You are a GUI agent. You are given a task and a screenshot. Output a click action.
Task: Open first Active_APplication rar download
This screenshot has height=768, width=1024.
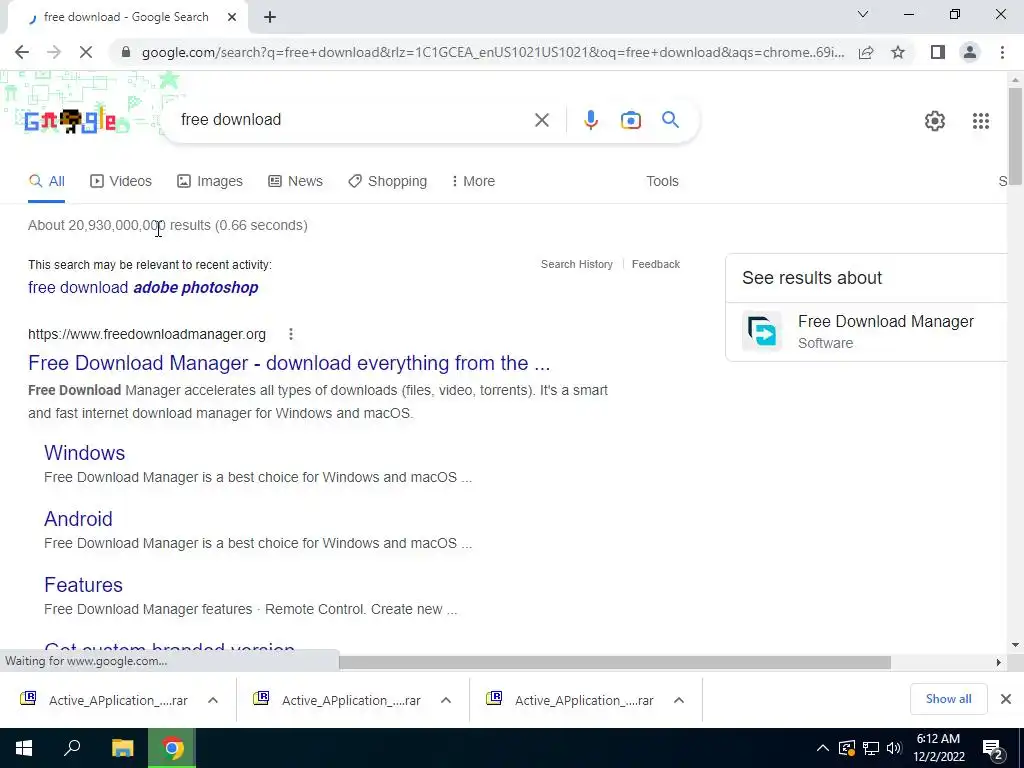click(104, 700)
